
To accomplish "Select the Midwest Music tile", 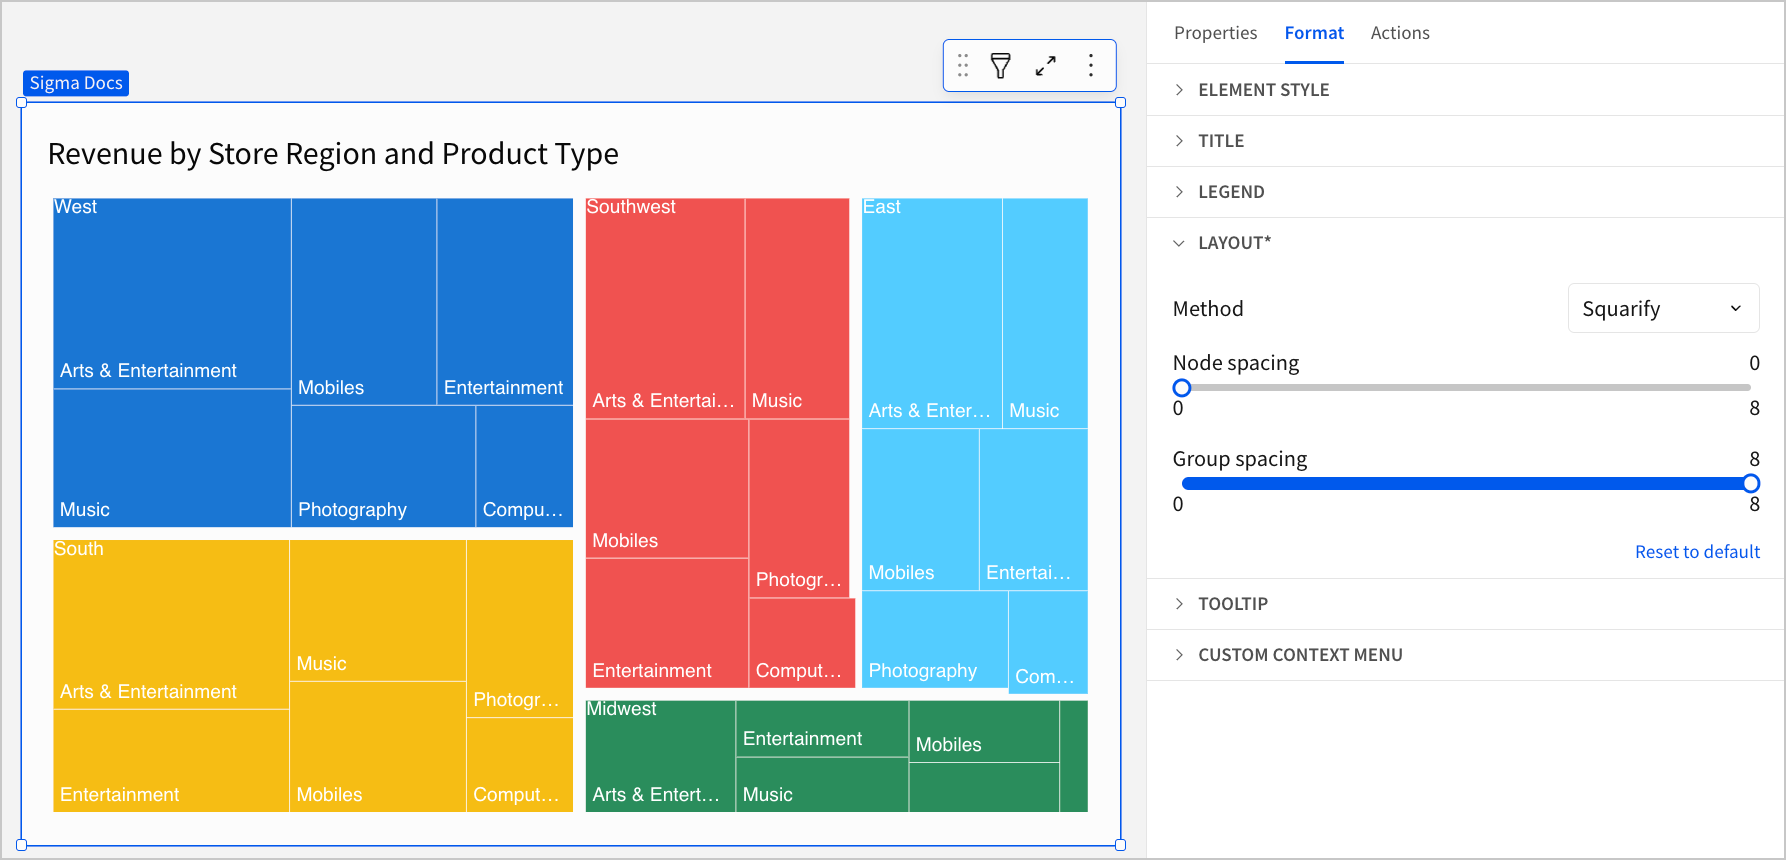I will pos(822,785).
